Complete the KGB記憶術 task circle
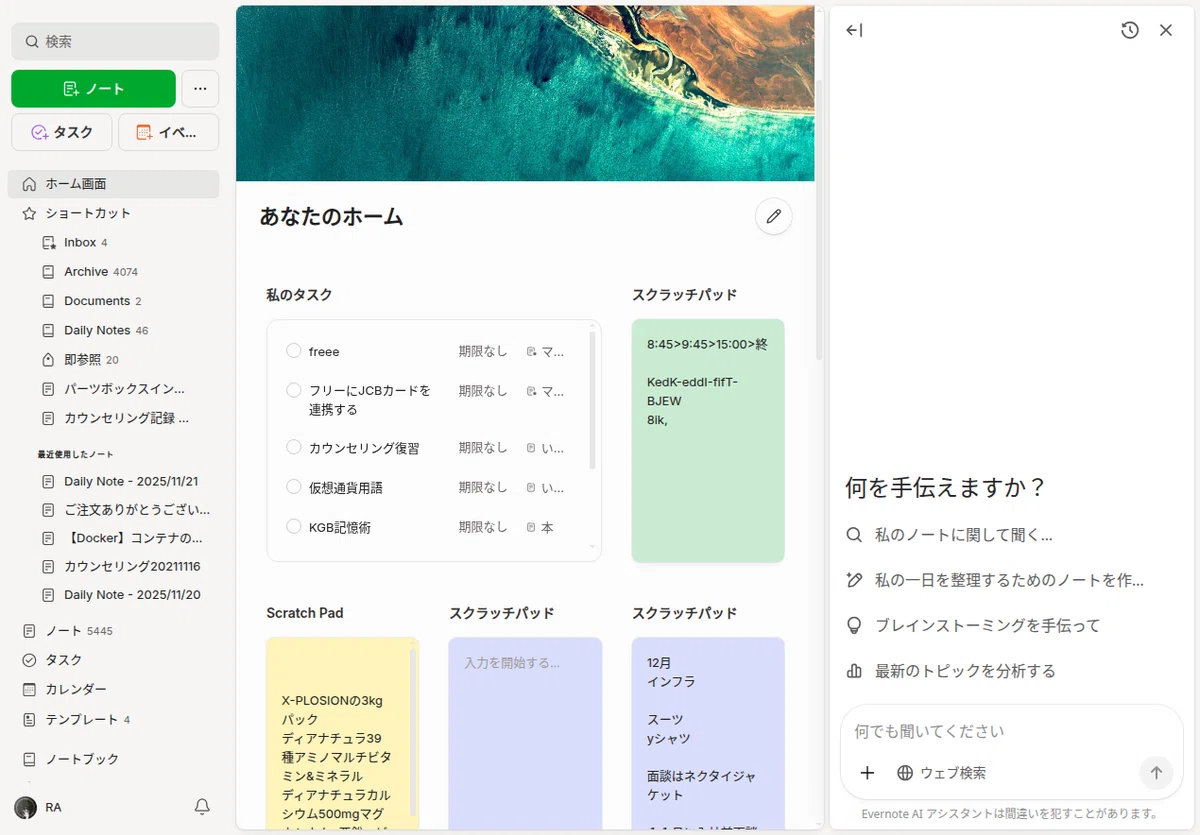The height and width of the screenshot is (835, 1200). [x=294, y=526]
